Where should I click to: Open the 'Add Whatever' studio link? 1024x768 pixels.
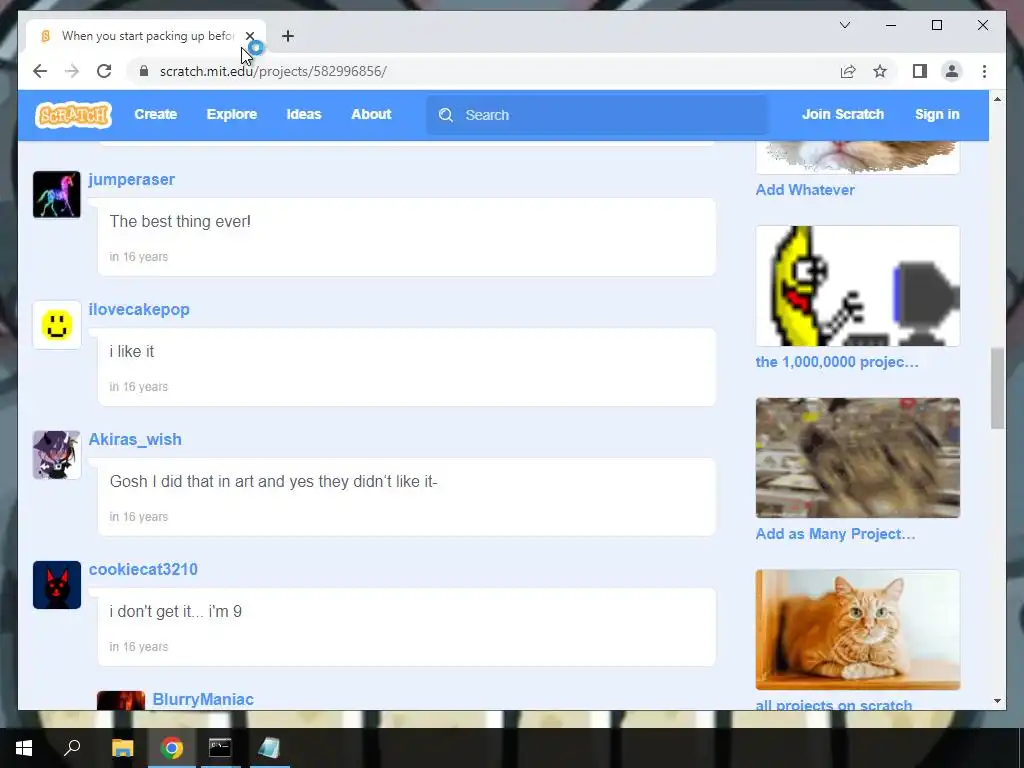point(805,190)
